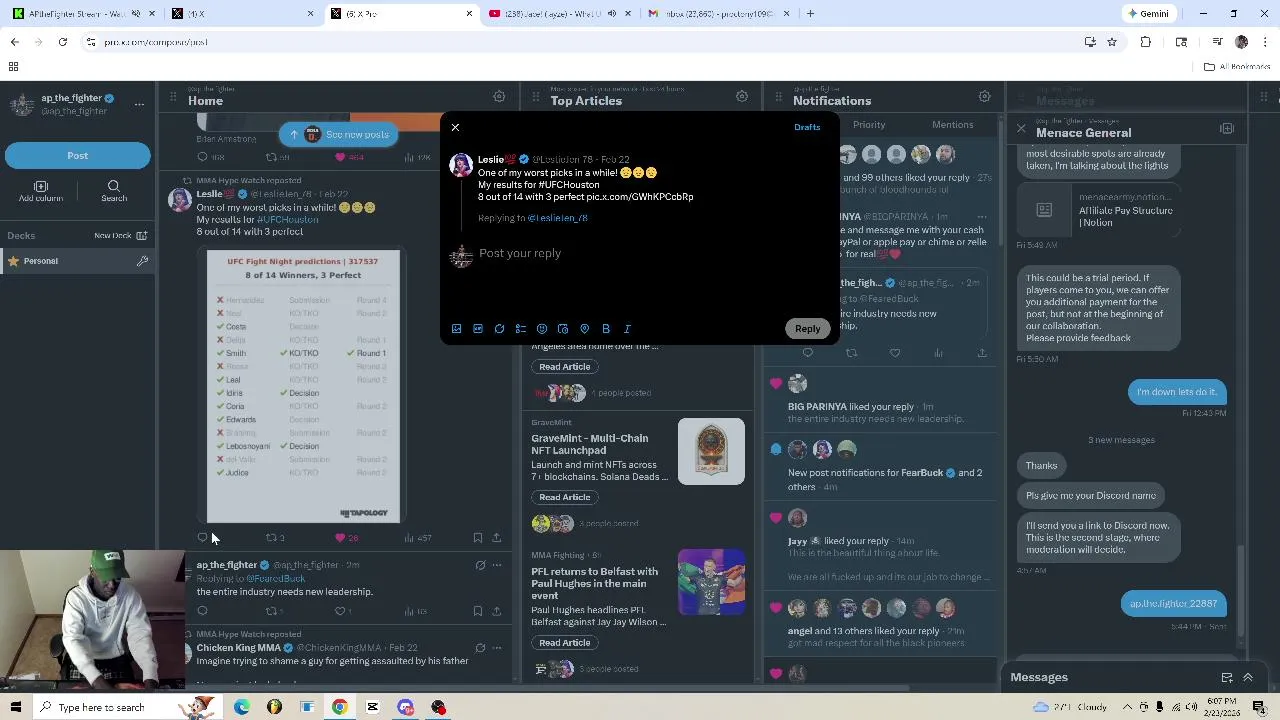This screenshot has height=720, width=1280.
Task: Edit the Personal deck with wrench icon
Action: (x=142, y=261)
